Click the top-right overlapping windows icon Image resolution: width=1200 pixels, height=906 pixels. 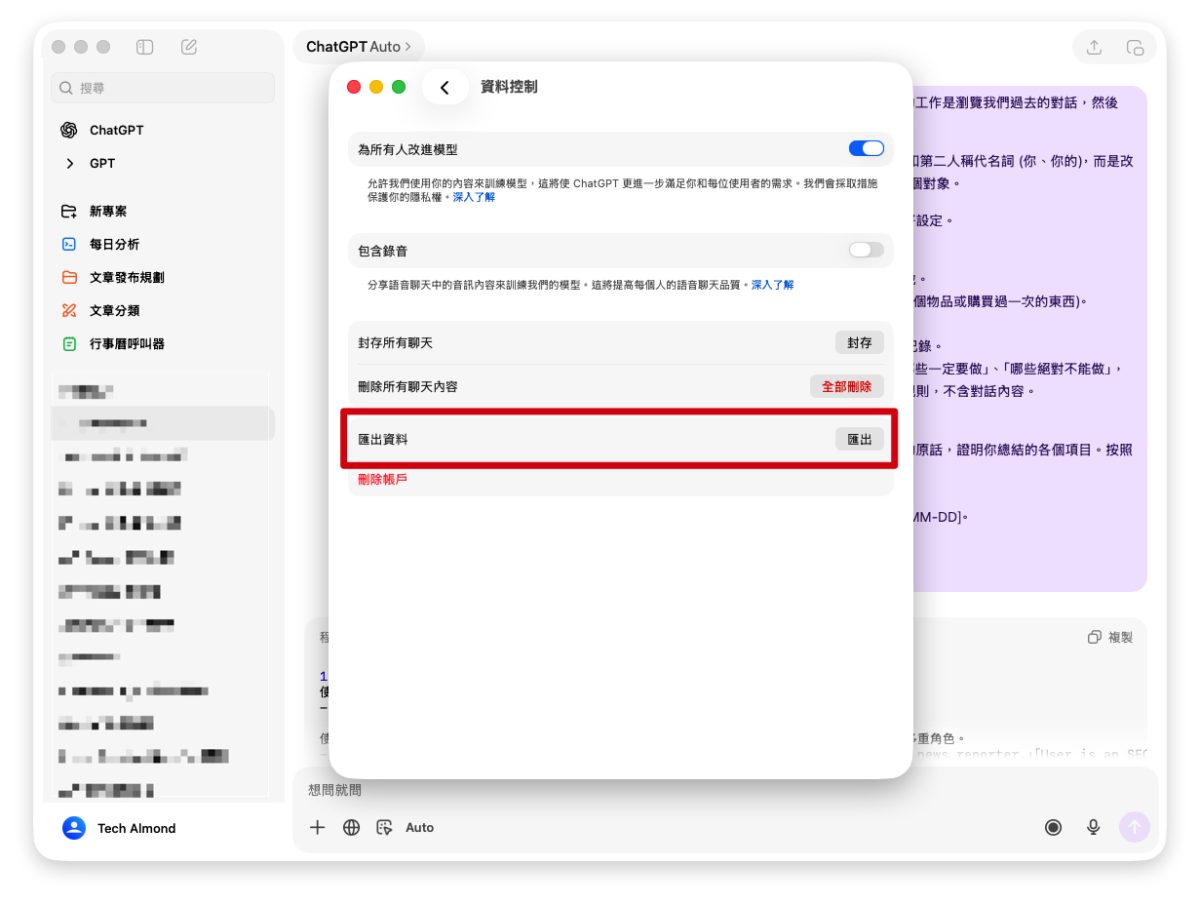pos(1135,47)
